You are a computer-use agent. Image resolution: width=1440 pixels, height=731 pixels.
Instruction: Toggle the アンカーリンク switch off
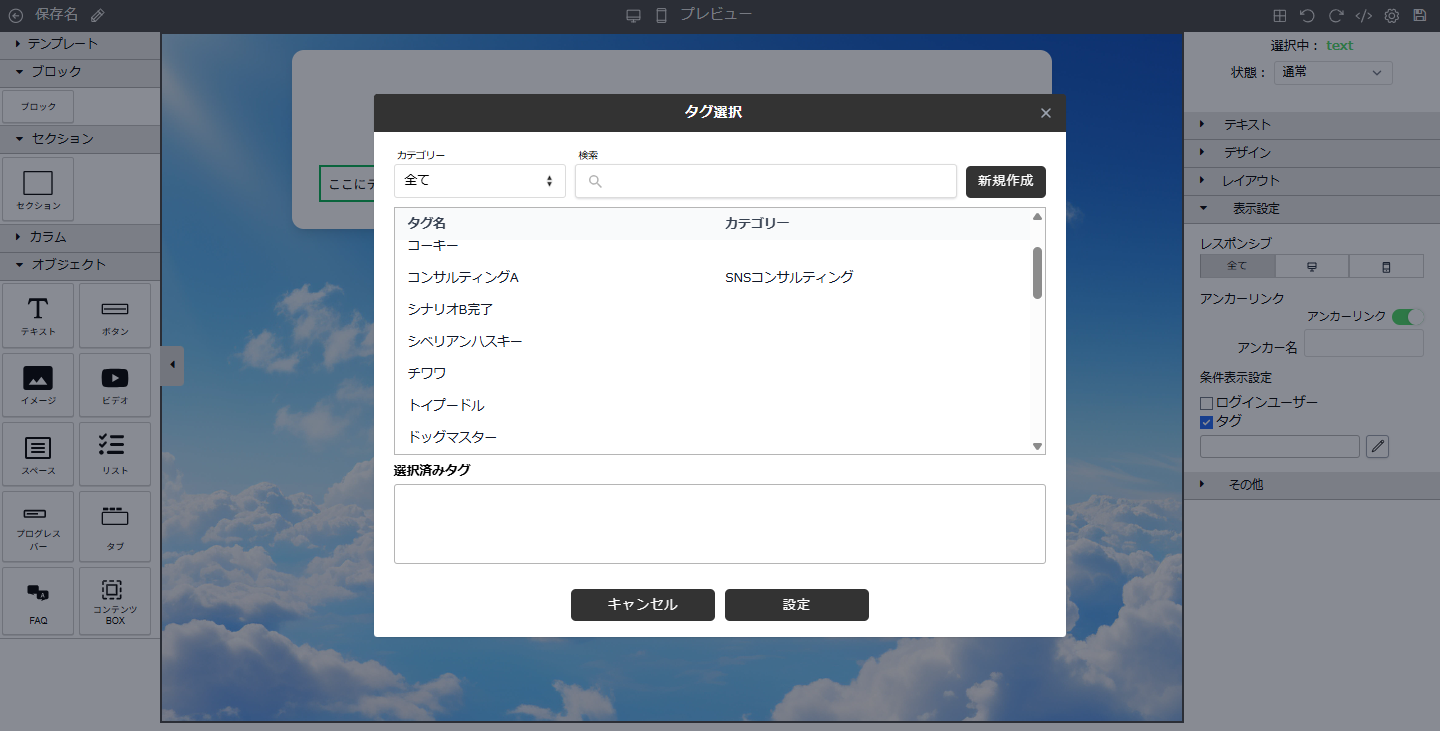[1407, 316]
